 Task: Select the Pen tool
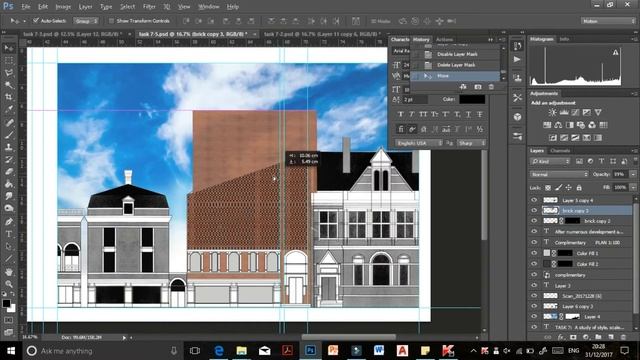click(9, 222)
